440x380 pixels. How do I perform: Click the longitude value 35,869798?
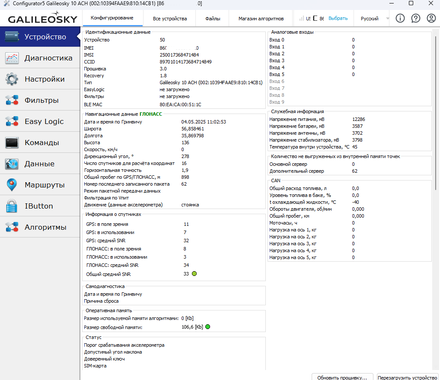(193, 136)
